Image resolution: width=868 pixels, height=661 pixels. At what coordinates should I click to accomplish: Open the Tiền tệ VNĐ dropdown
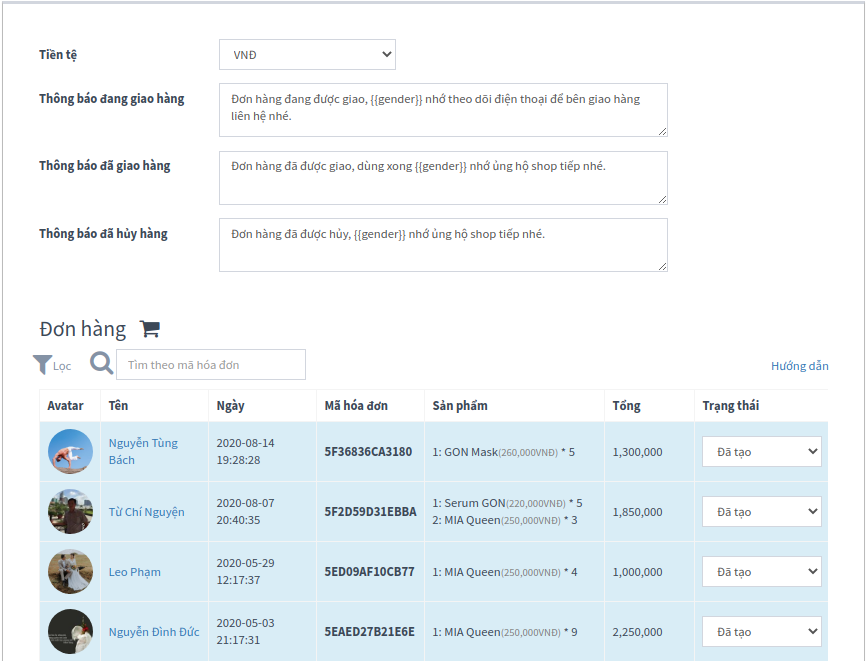click(x=307, y=55)
